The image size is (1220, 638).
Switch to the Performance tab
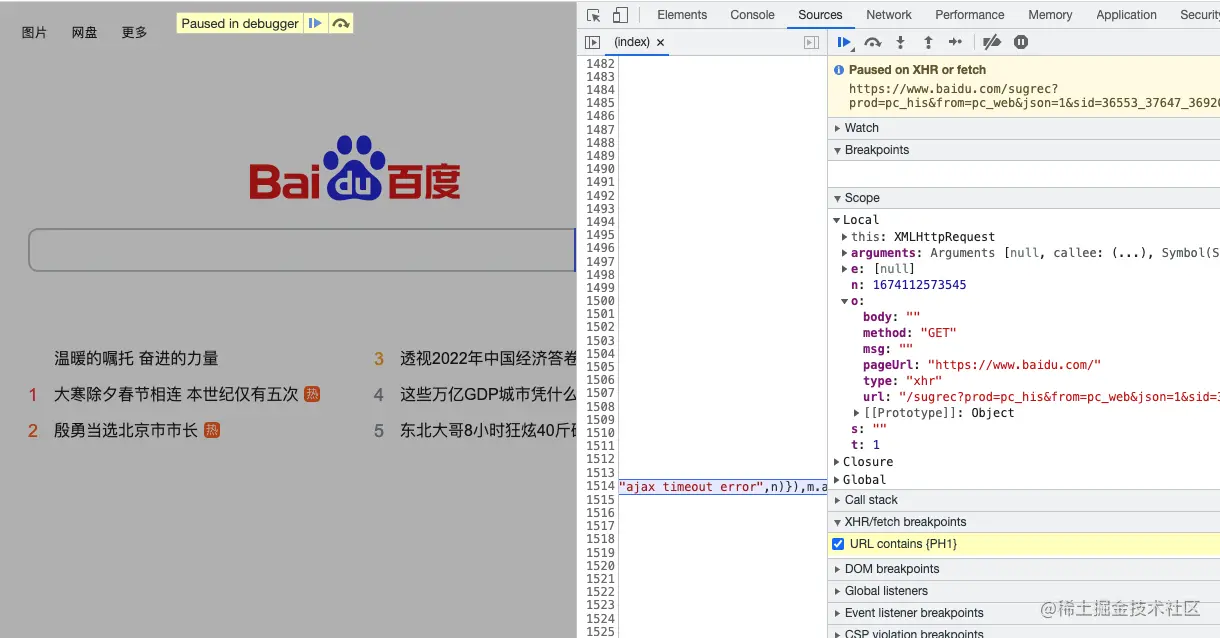click(x=970, y=15)
